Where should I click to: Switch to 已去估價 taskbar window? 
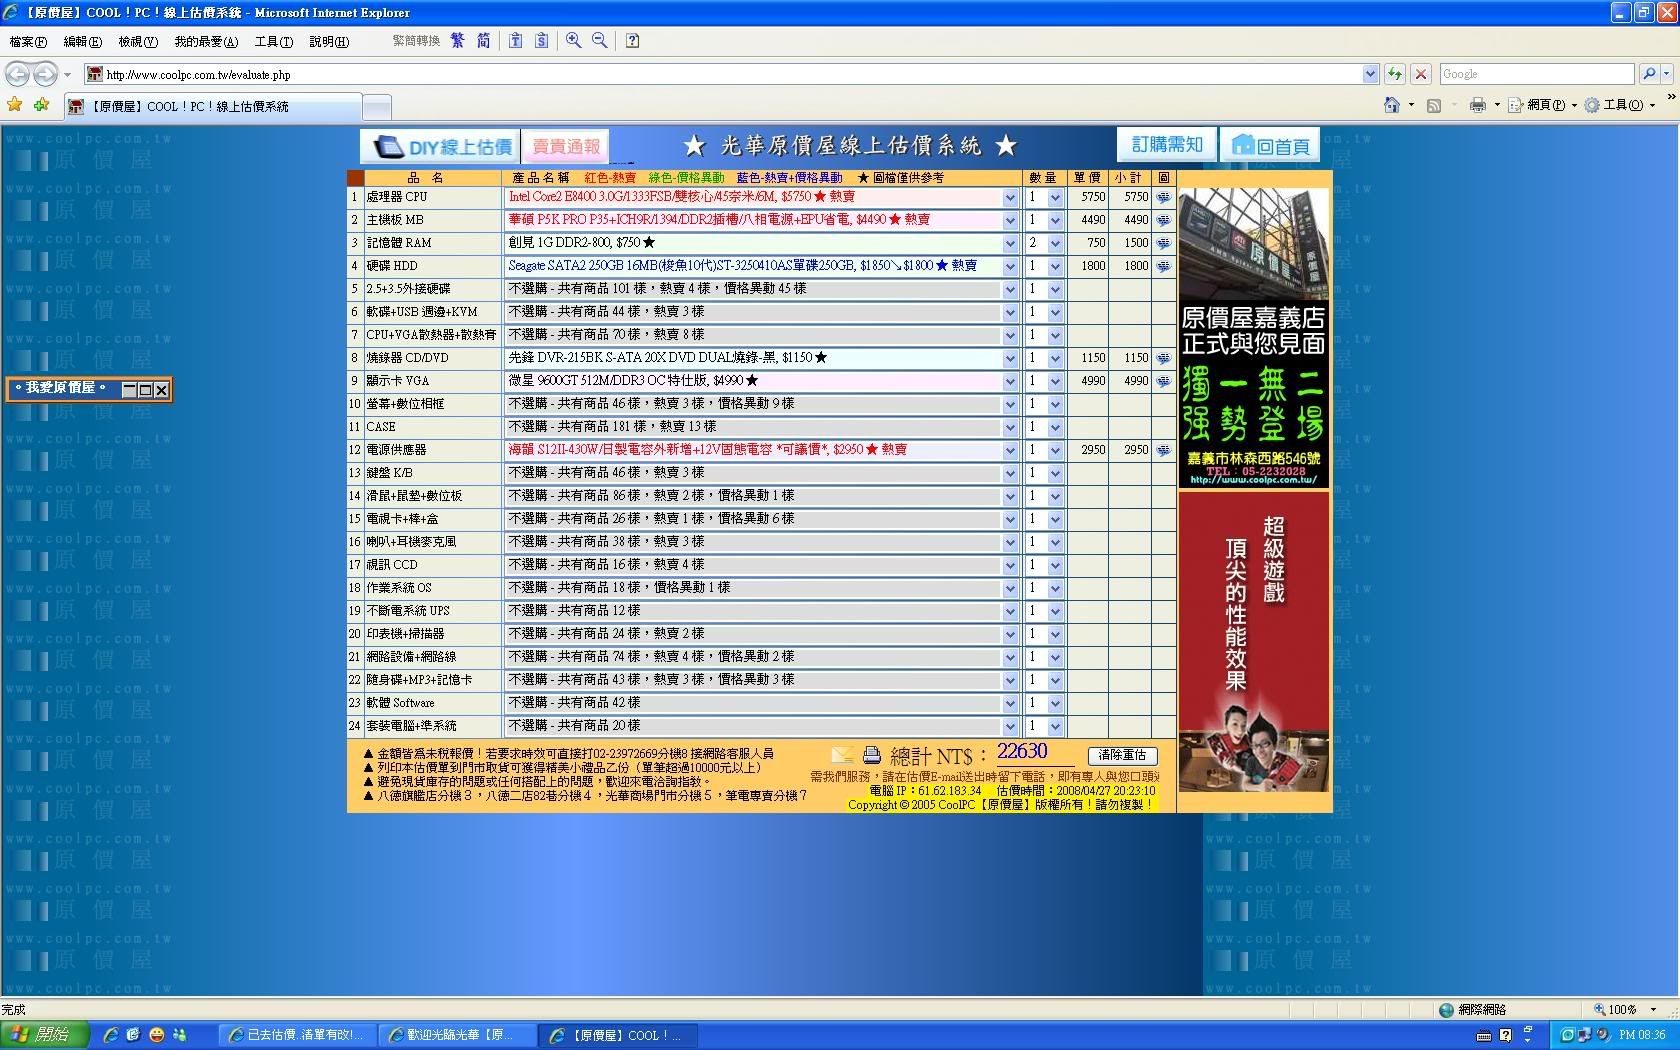(296, 1036)
